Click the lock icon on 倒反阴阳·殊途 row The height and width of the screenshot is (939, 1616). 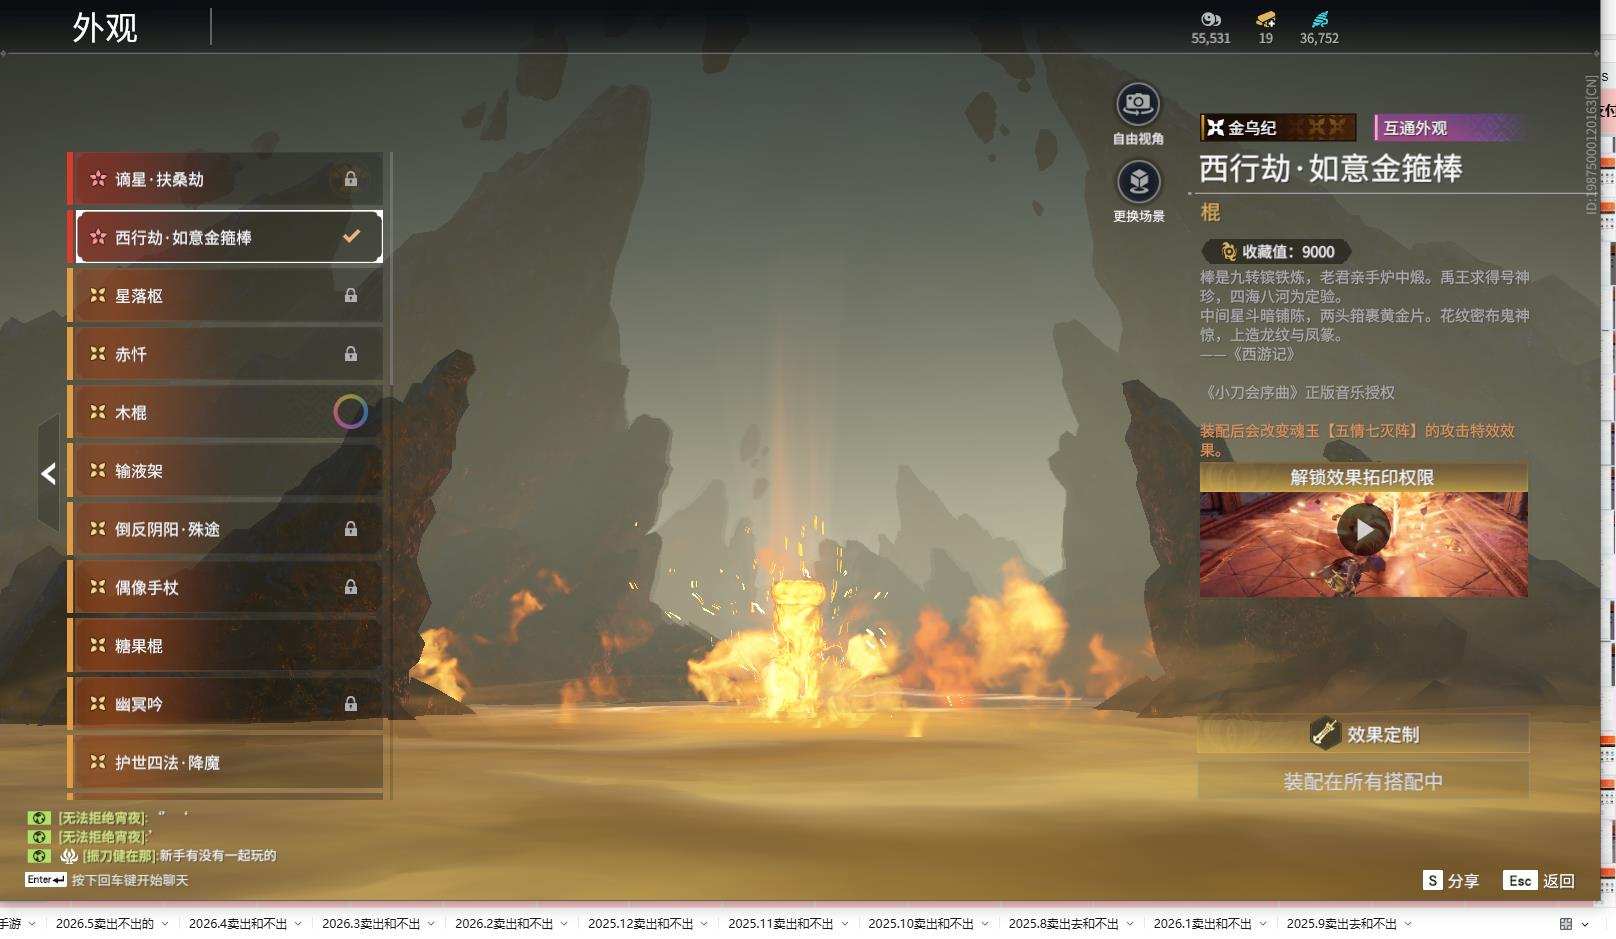(351, 529)
